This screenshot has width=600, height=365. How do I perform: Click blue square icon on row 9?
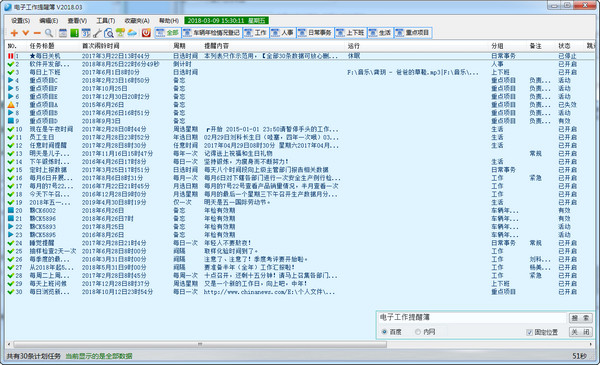tap(11, 121)
